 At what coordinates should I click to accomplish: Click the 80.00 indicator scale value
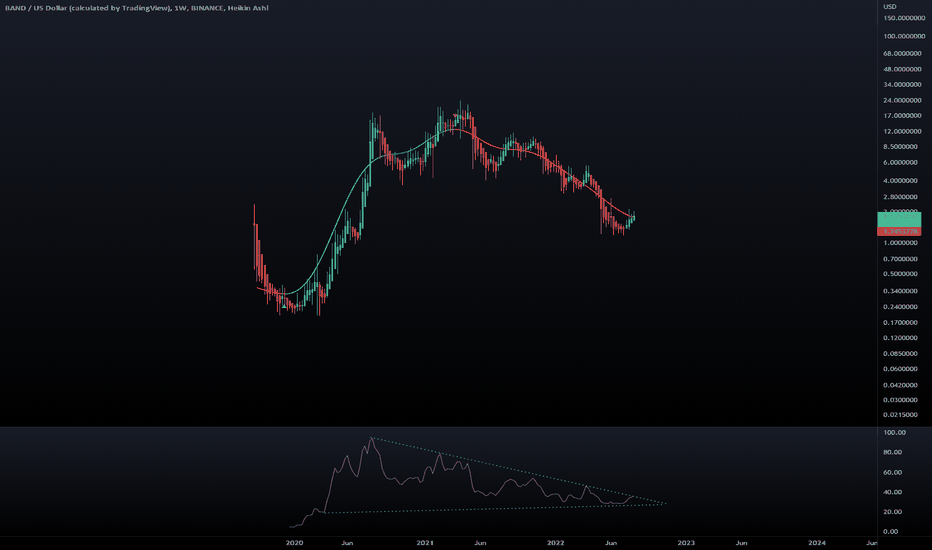[x=893, y=452]
